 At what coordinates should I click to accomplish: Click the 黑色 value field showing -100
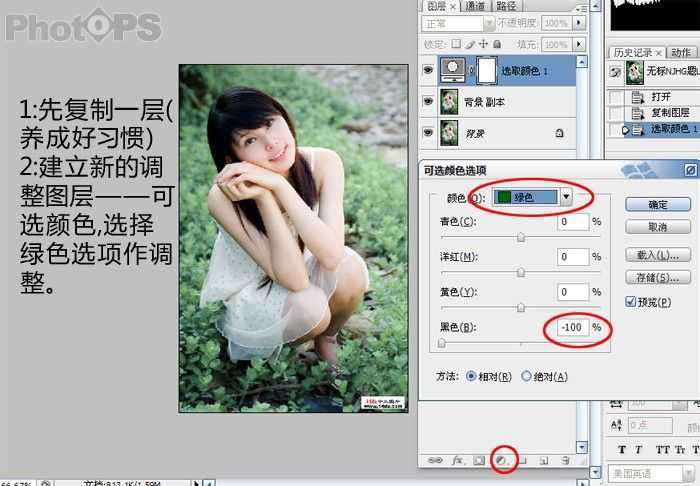[x=573, y=327]
